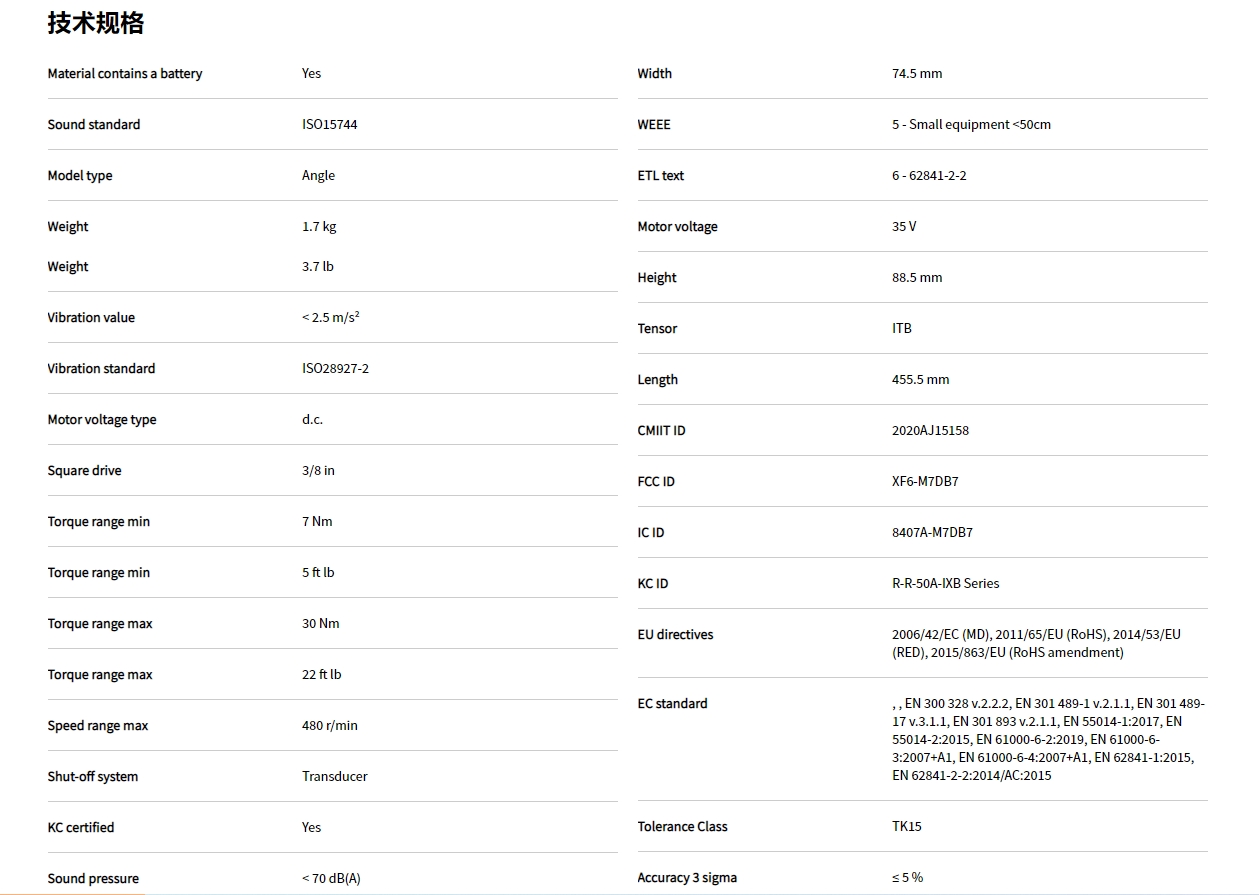Select the ISO28927-2 vibration standard value

pyautogui.click(x=335, y=369)
